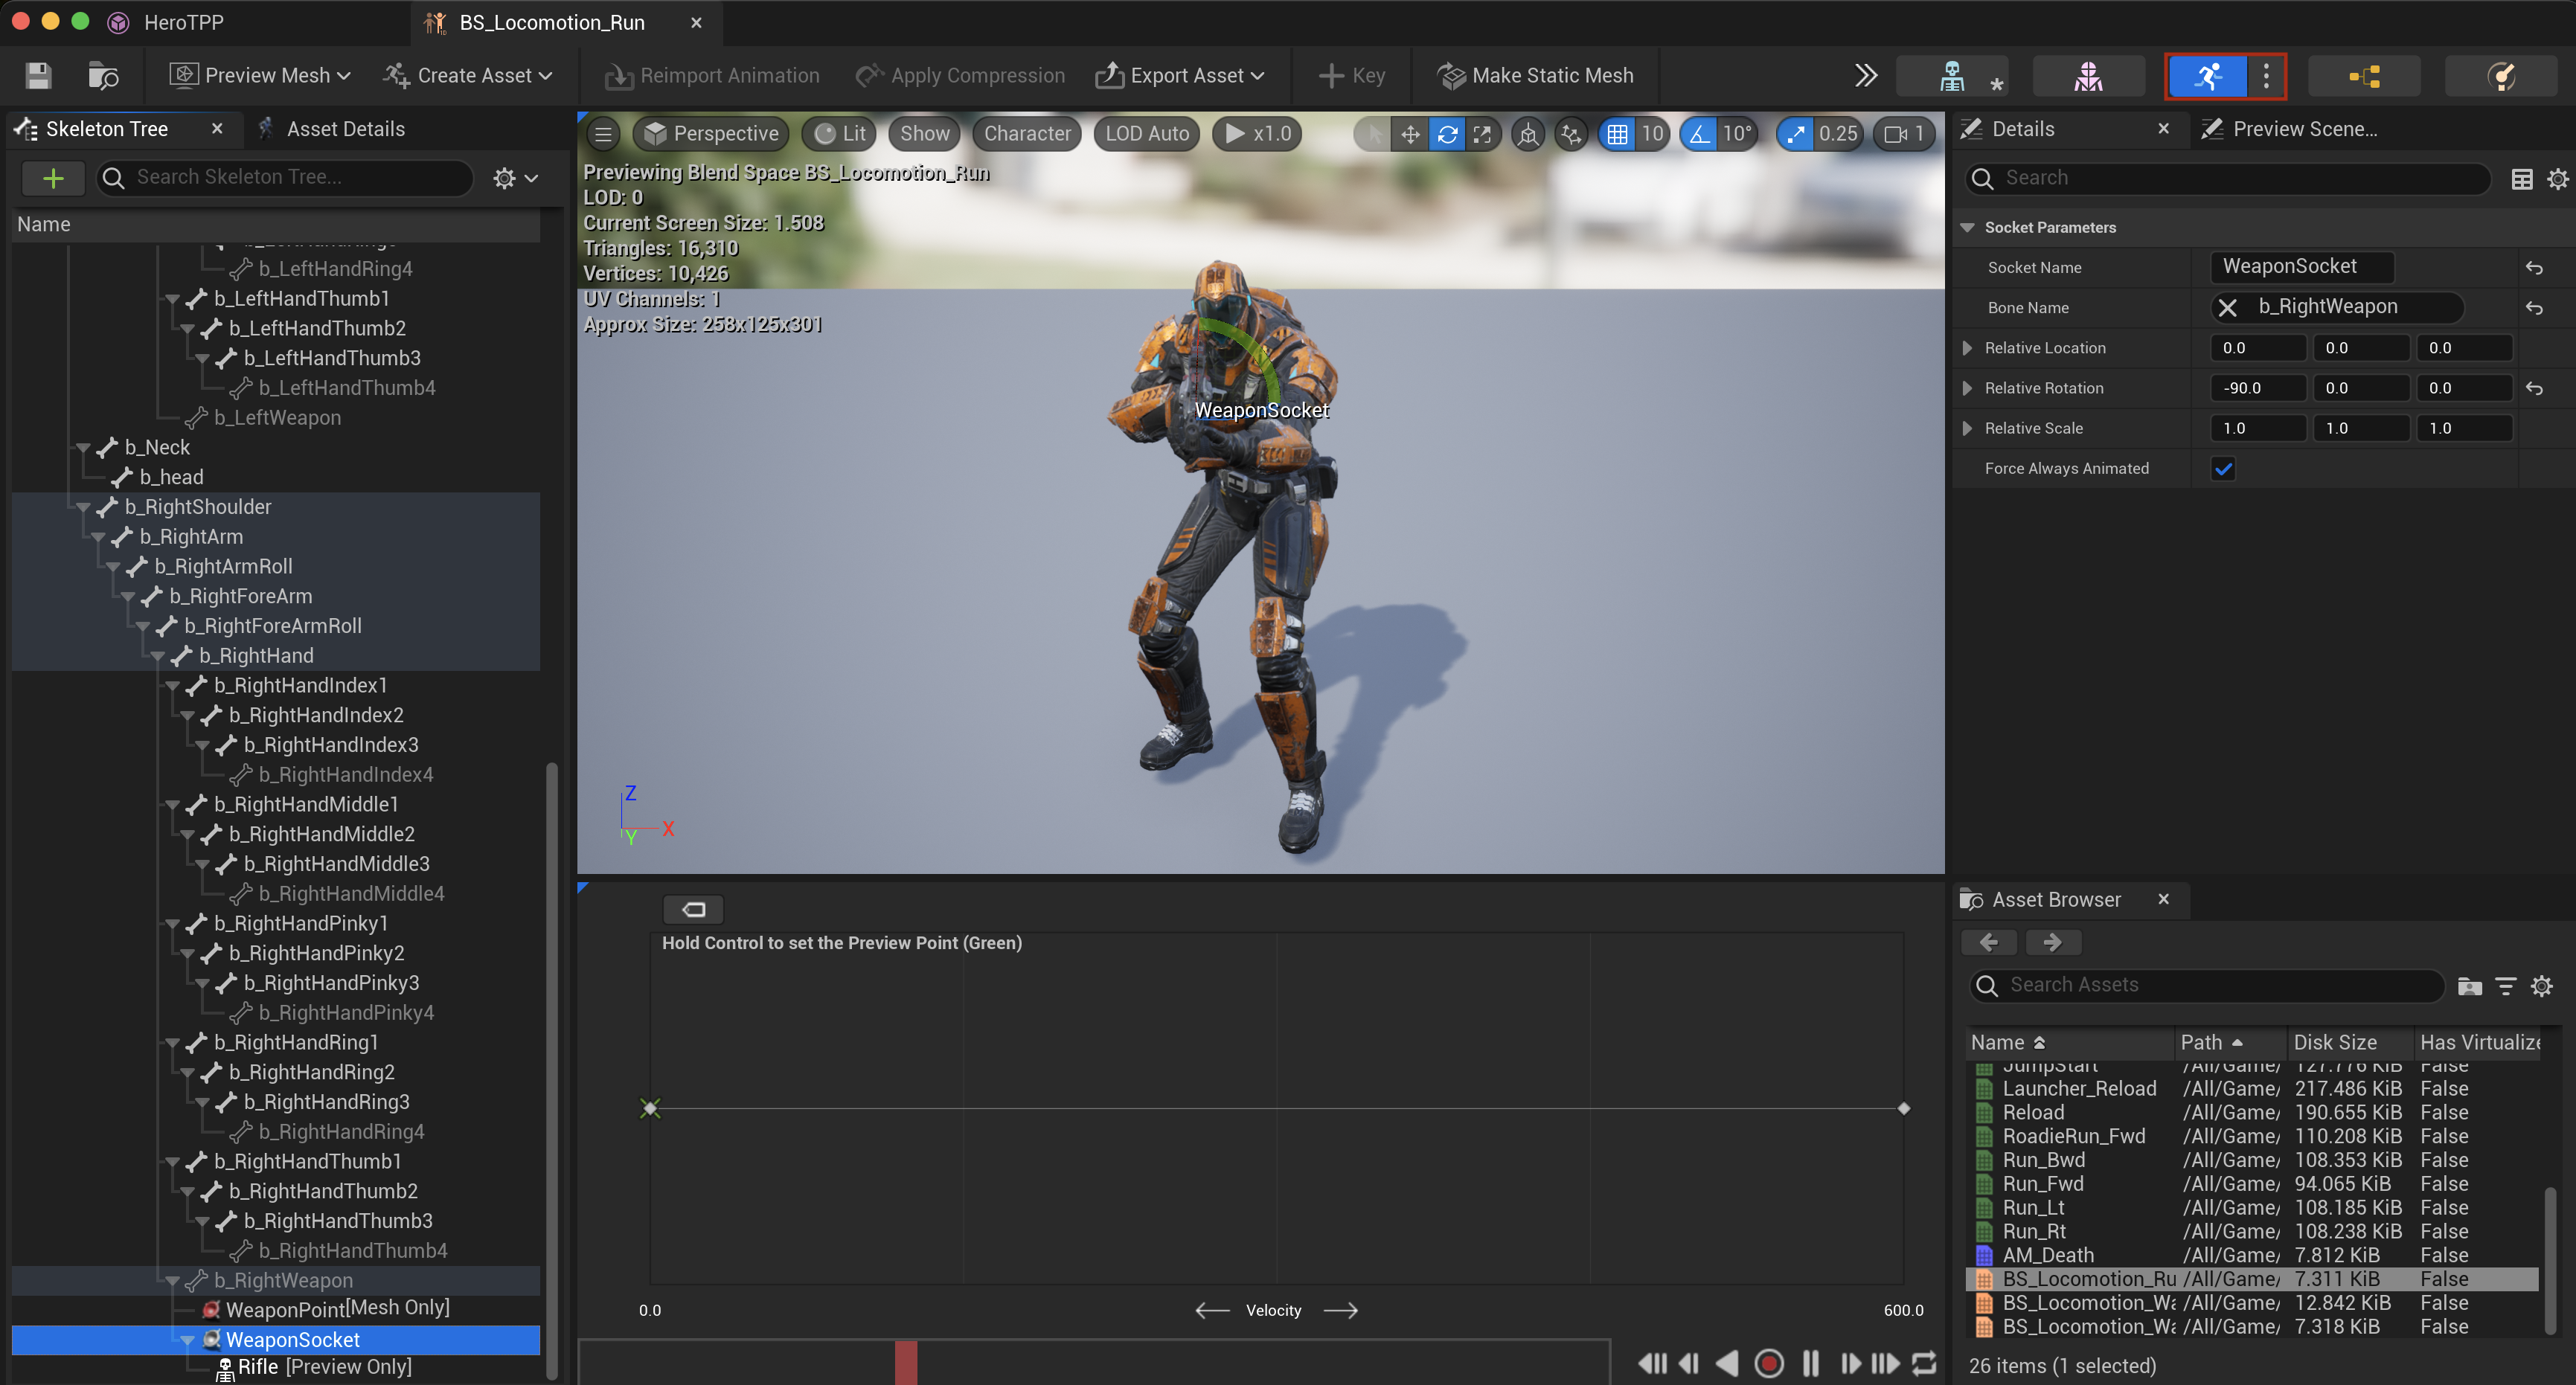Select the Translate gizmo tool in viewport
2576x1385 pixels.
(x=1410, y=134)
